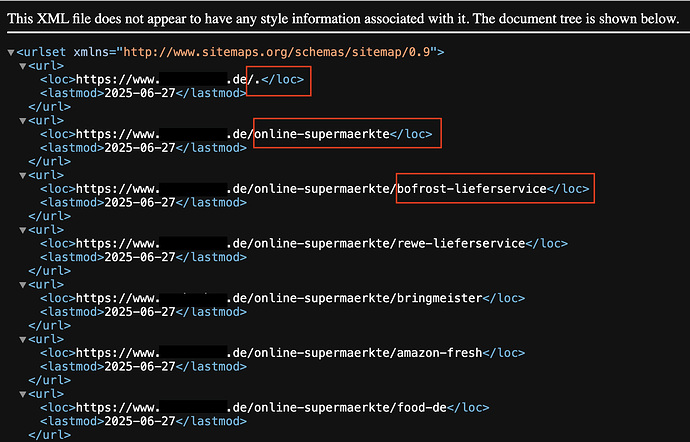Image resolution: width=690 pixels, height=442 pixels.
Task: Click the lastmod date under amazon-fresh
Action: [x=140, y=366]
